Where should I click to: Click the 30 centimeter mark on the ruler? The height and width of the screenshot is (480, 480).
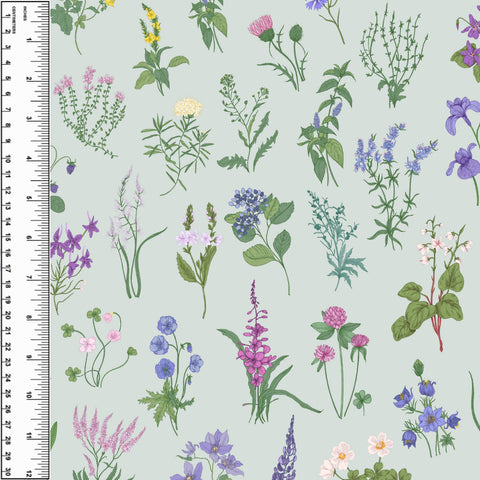(7, 472)
